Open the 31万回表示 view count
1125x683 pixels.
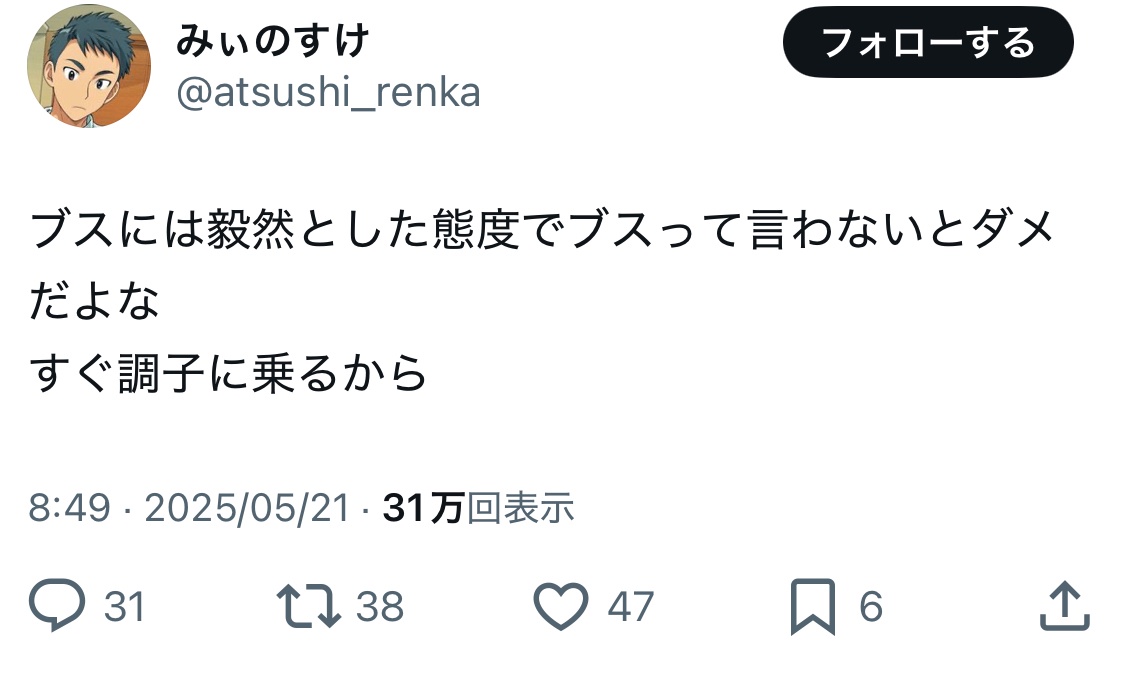pyautogui.click(x=479, y=509)
